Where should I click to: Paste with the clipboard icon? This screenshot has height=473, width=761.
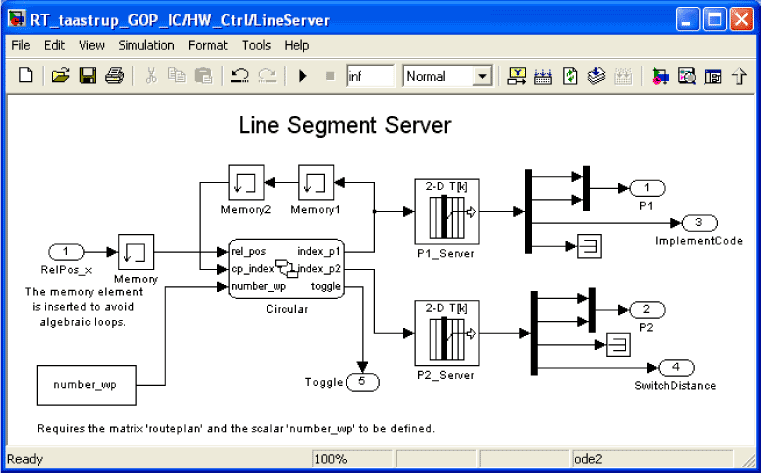coord(203,76)
